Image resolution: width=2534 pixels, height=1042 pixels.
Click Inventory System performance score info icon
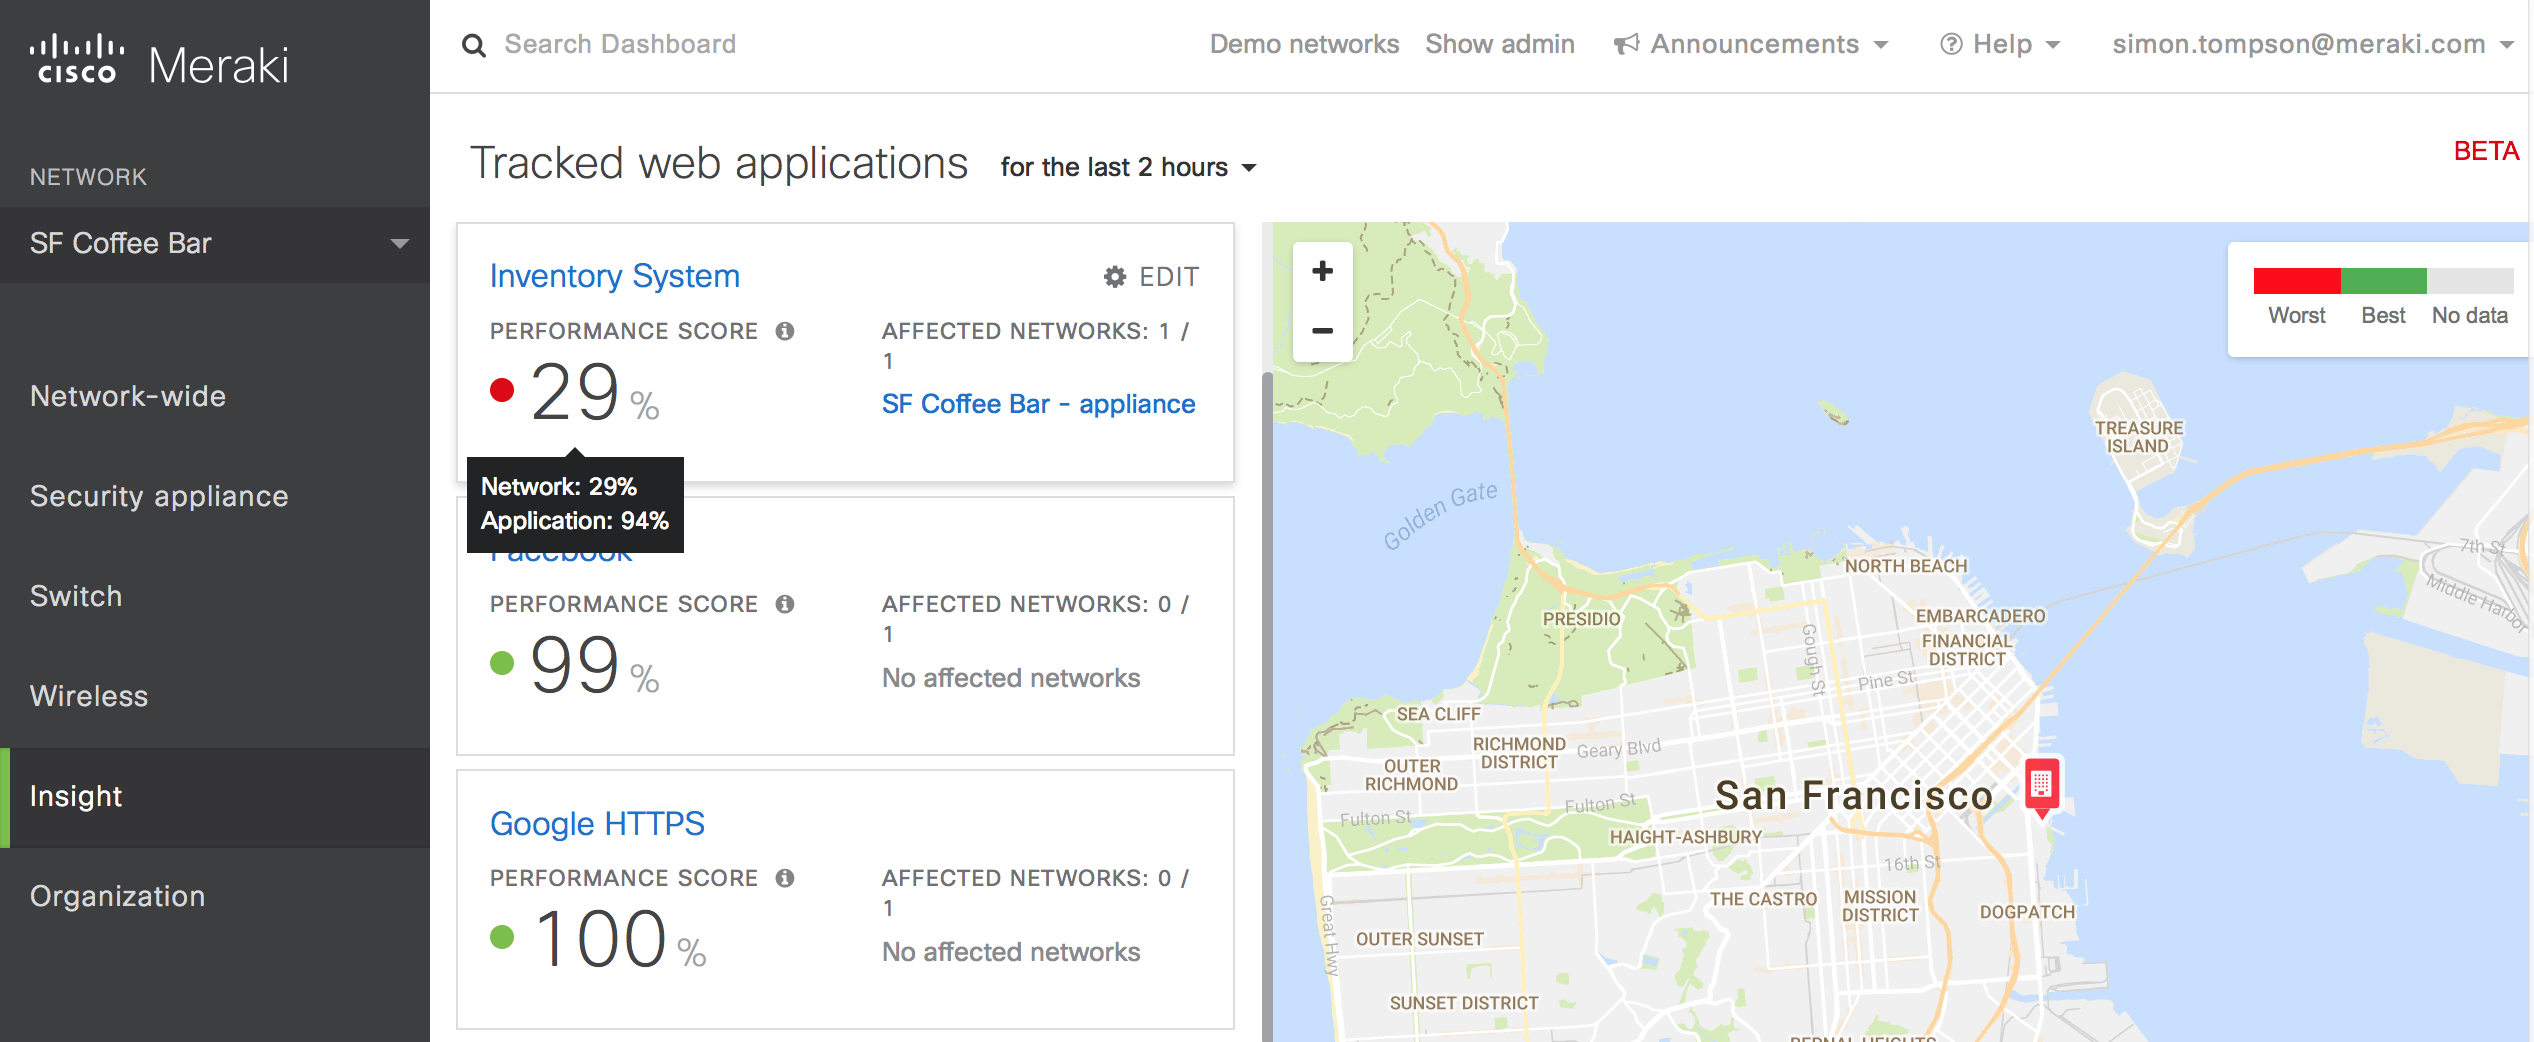(x=785, y=331)
